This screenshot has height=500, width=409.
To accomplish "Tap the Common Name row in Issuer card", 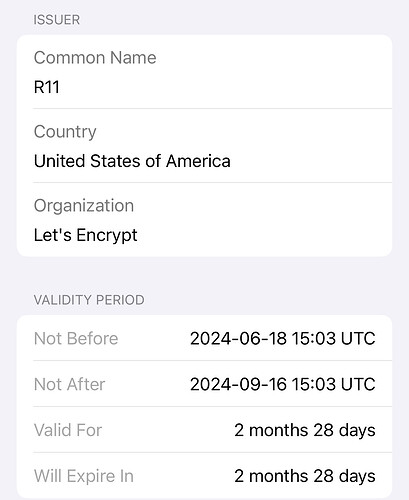I will click(x=204, y=72).
